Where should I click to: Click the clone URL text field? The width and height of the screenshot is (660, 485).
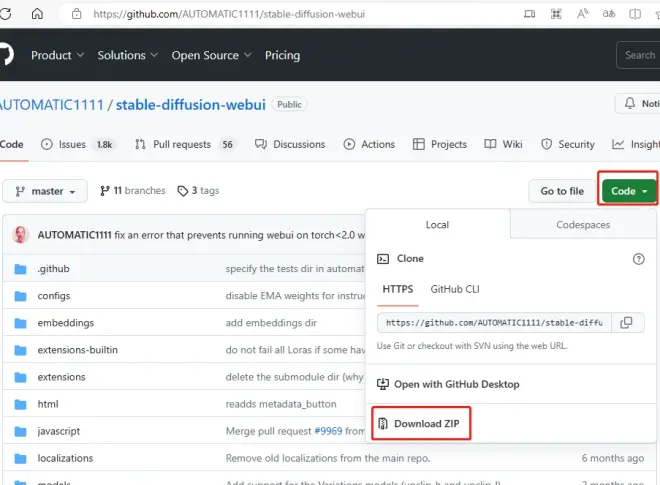494,322
